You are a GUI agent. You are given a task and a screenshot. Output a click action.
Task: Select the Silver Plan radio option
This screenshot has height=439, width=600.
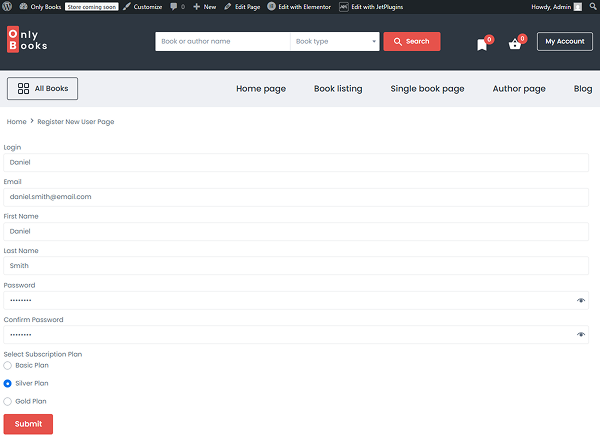click(7, 384)
